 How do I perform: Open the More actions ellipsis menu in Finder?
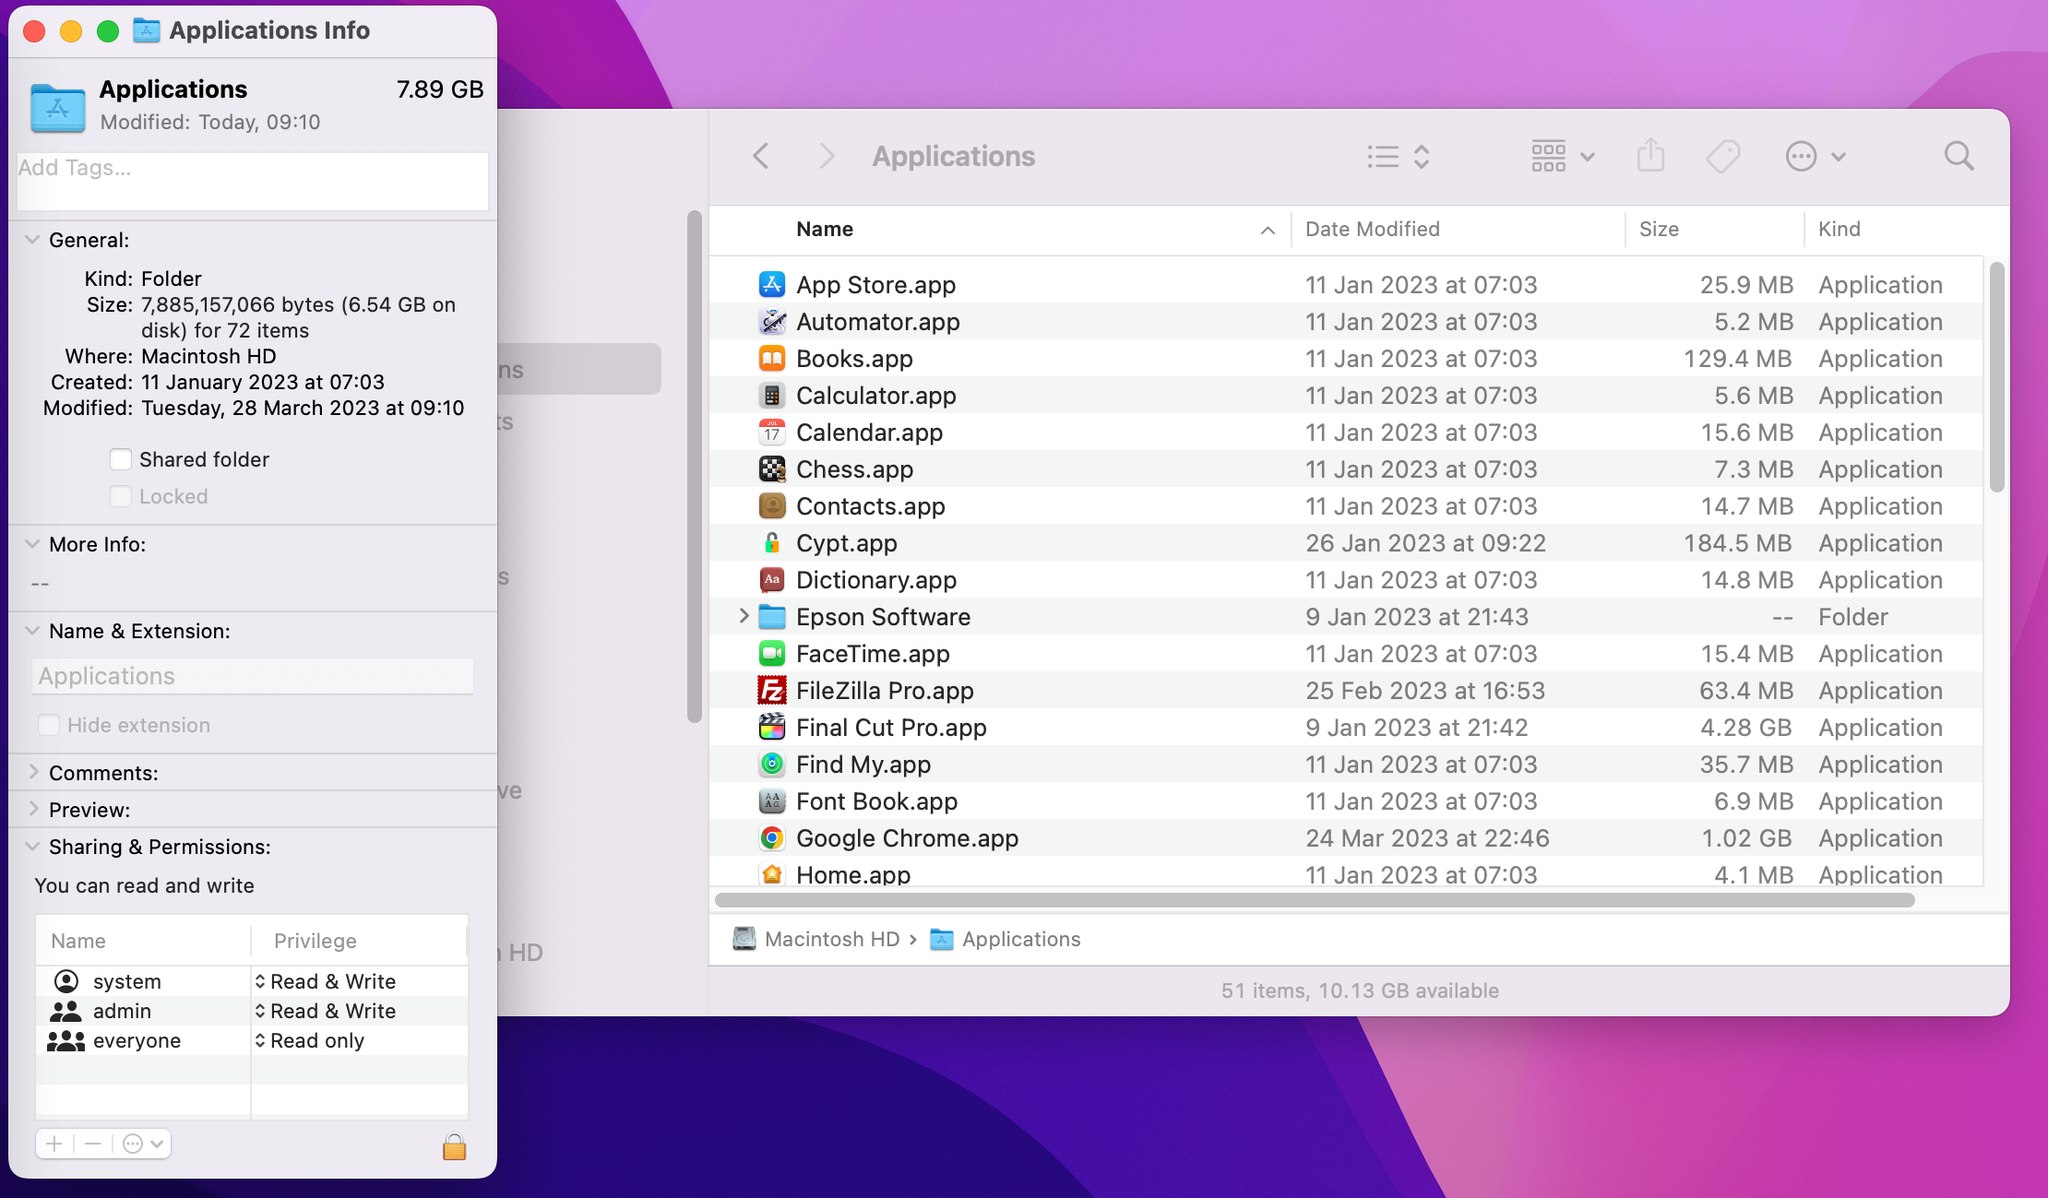pos(1815,156)
